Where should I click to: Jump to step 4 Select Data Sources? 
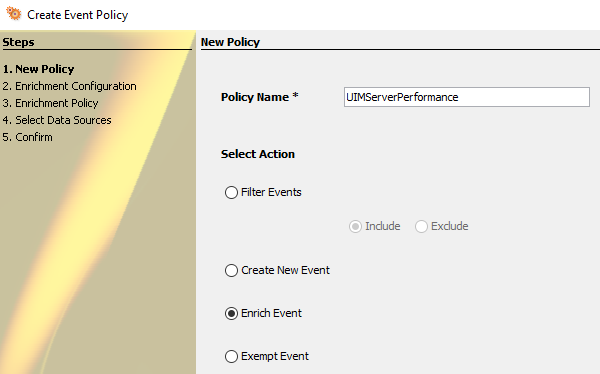pyautogui.click(x=57, y=120)
